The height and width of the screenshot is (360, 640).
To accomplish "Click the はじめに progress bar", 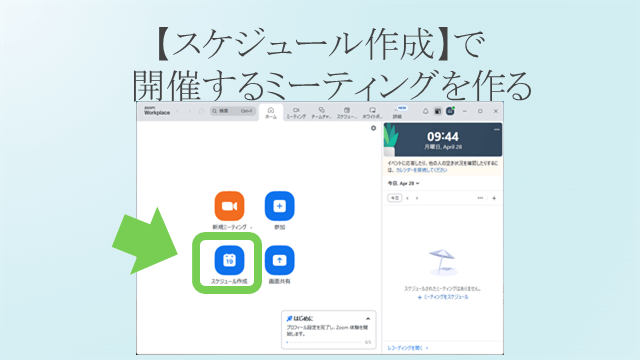I will [324, 342].
